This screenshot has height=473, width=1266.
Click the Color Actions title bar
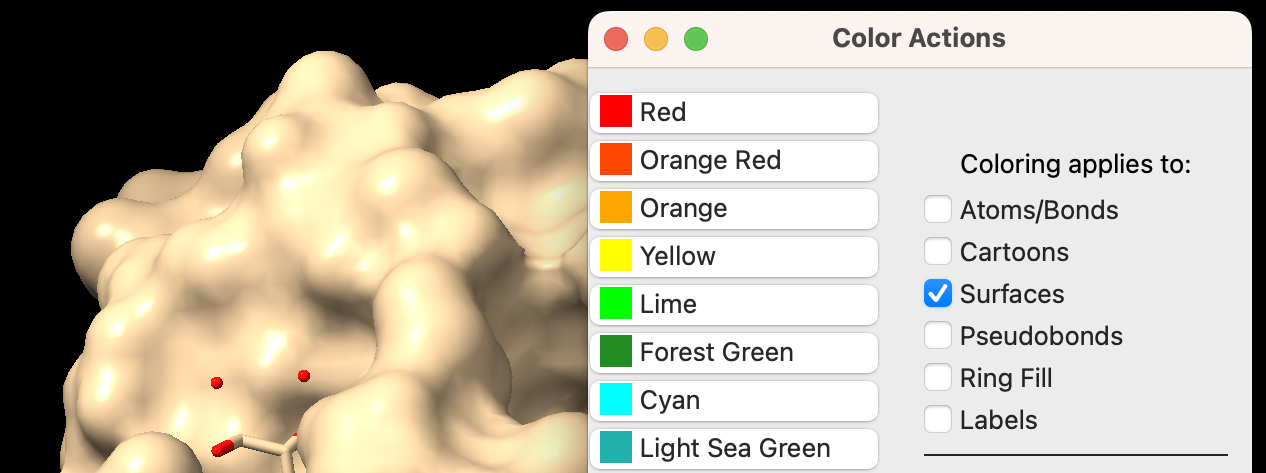click(x=918, y=39)
